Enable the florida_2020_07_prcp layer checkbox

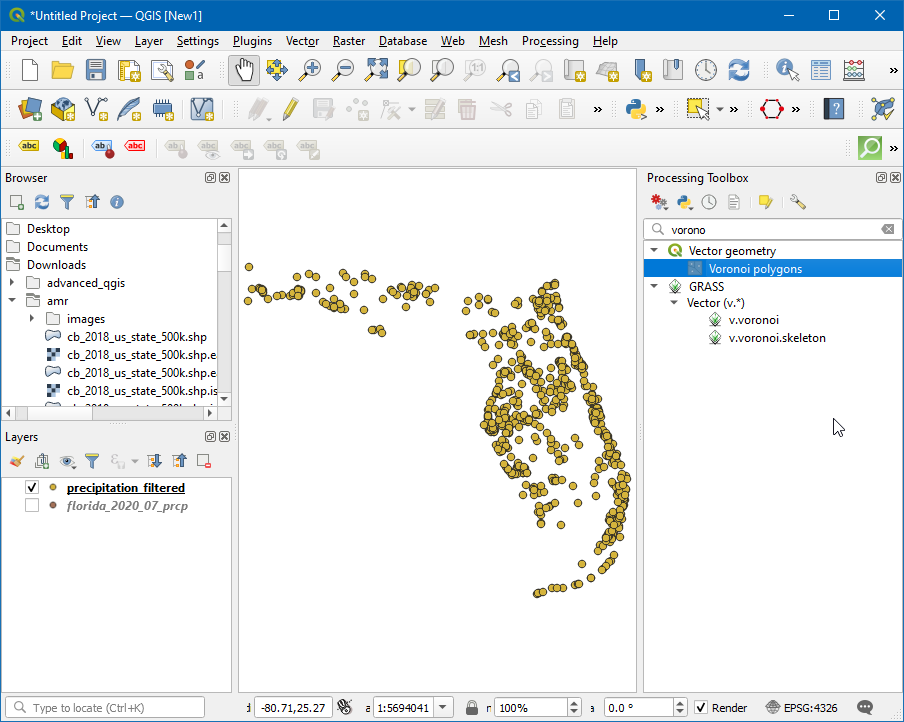(32, 506)
